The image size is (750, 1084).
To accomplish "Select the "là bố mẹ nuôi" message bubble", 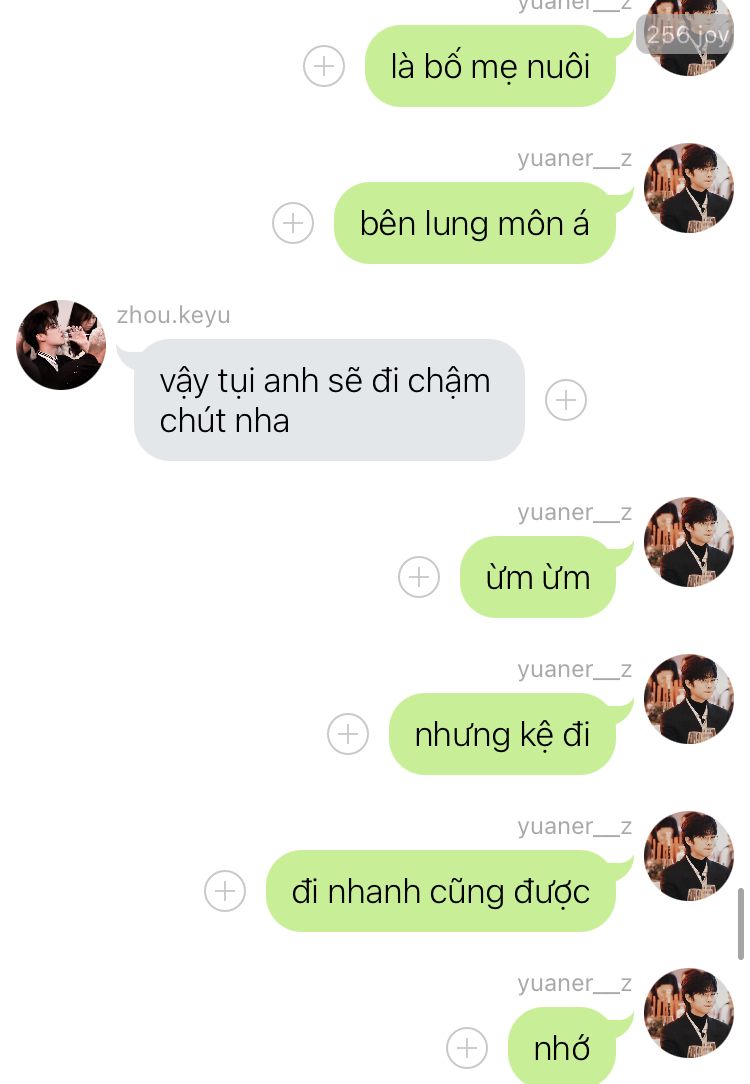I will point(490,66).
